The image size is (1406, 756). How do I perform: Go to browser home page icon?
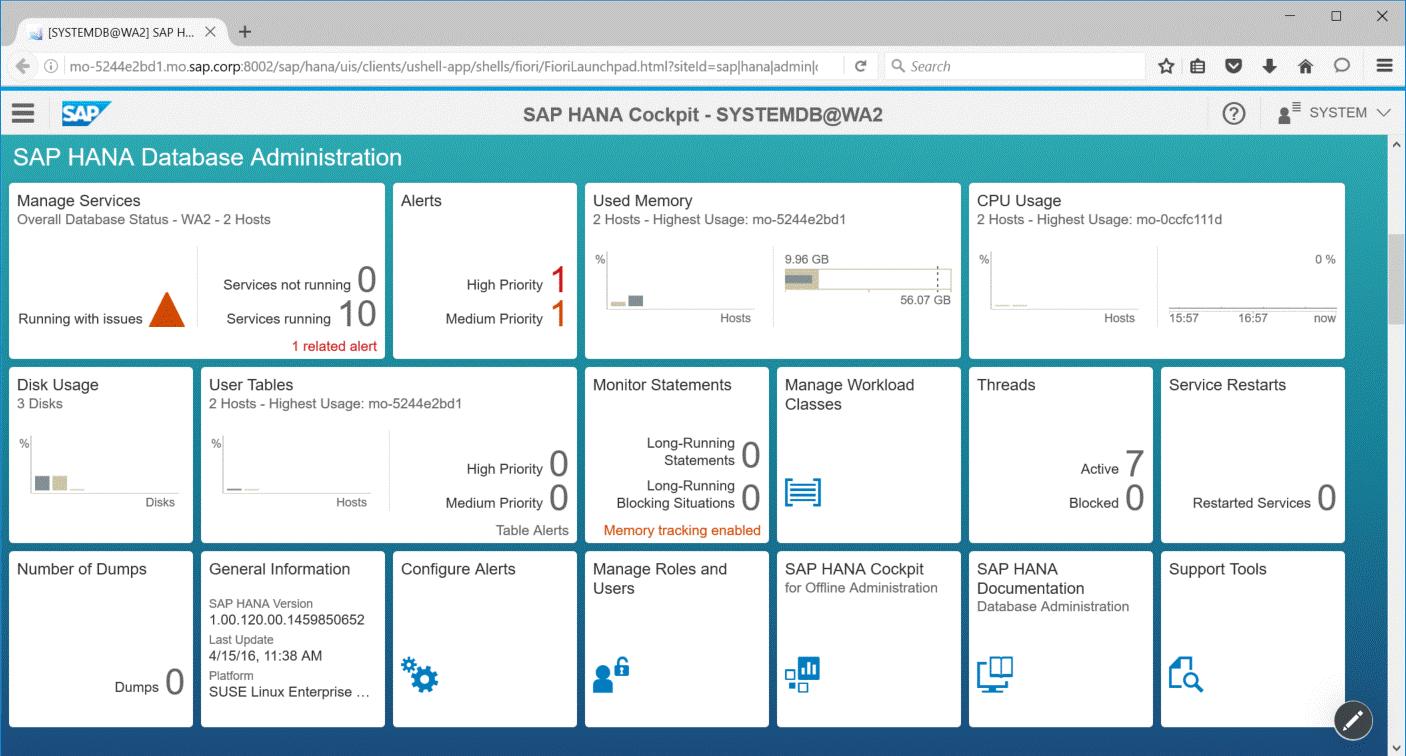click(1305, 66)
